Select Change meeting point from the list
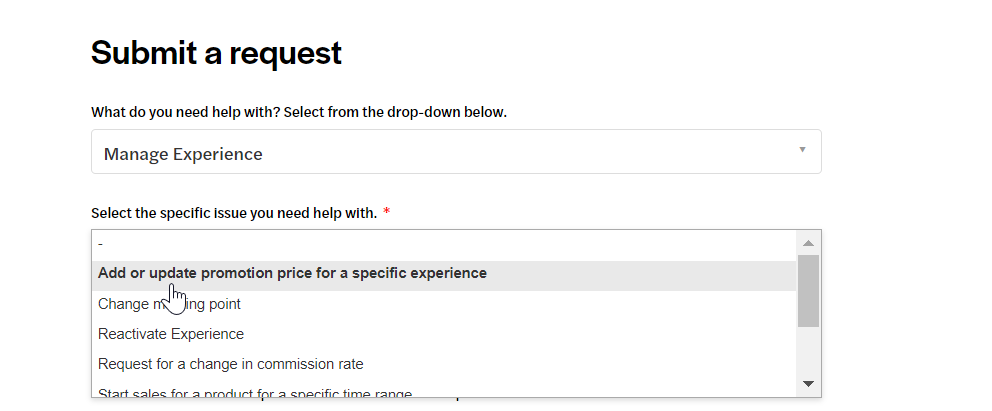The width and height of the screenshot is (992, 411). pos(444,305)
